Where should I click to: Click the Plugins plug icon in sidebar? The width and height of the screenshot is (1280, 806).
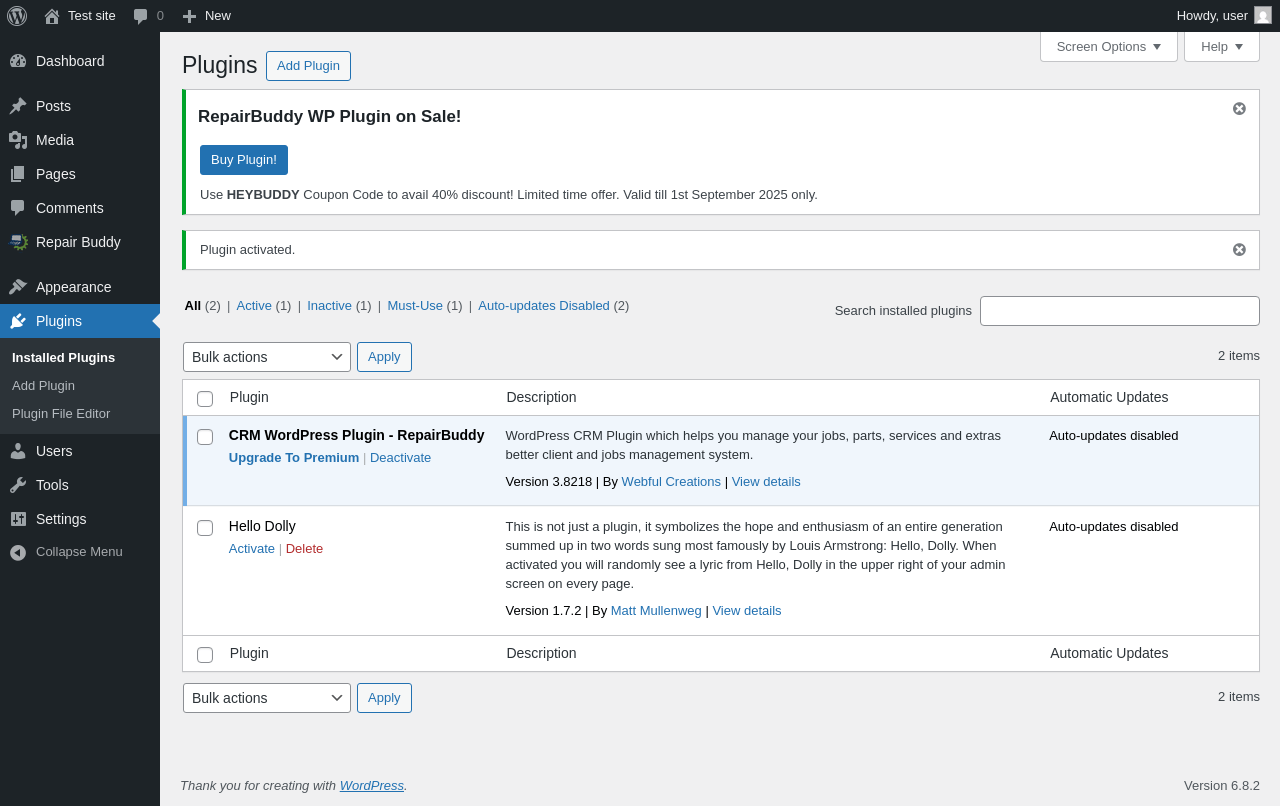18,321
